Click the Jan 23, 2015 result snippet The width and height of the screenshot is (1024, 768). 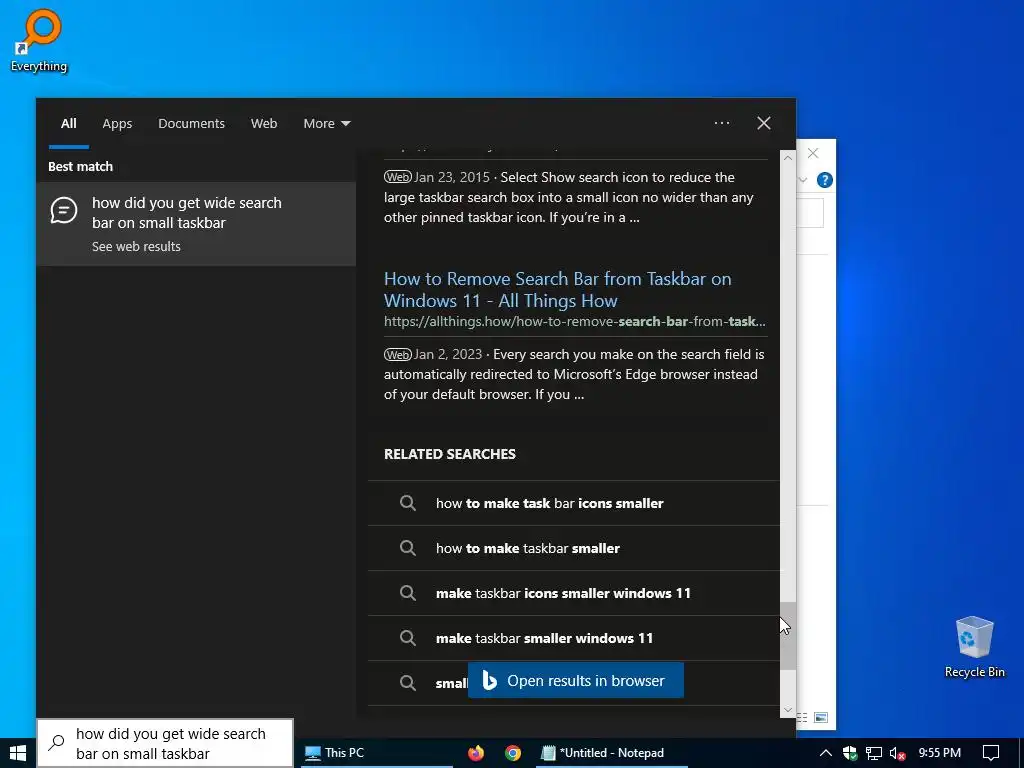point(569,197)
